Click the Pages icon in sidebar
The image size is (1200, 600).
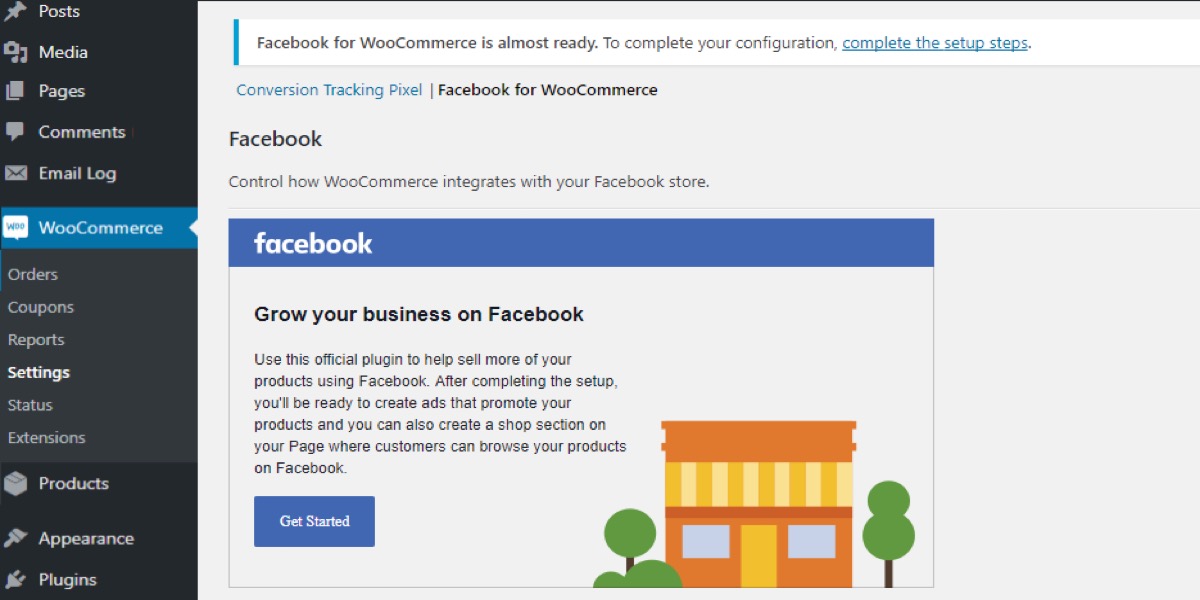[15, 91]
